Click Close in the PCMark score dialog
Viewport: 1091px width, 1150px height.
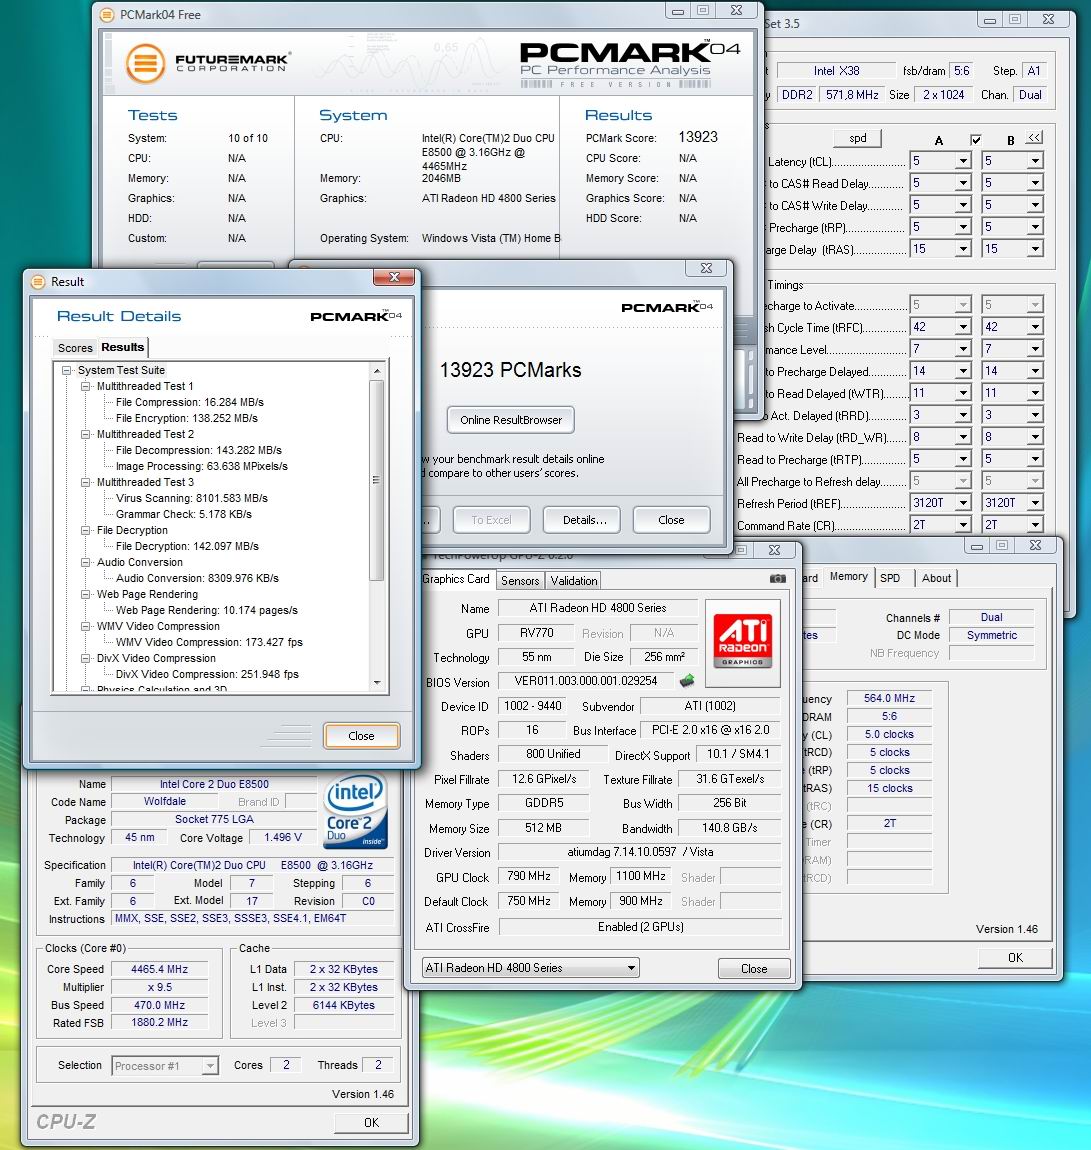[x=671, y=520]
